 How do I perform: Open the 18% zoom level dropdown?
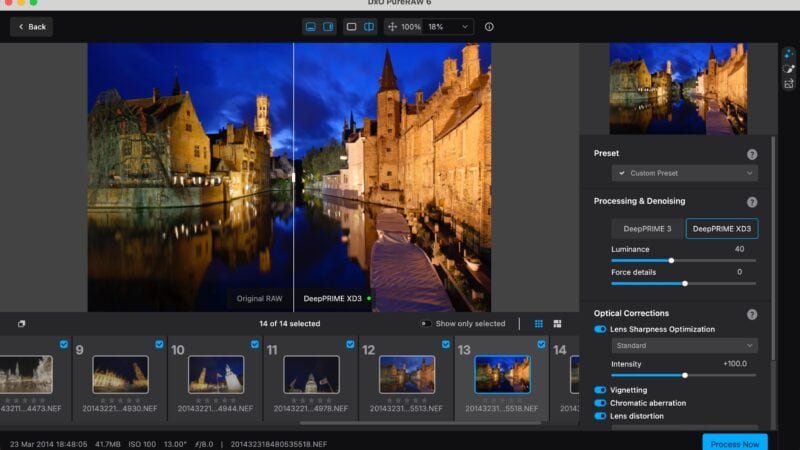pyautogui.click(x=448, y=27)
